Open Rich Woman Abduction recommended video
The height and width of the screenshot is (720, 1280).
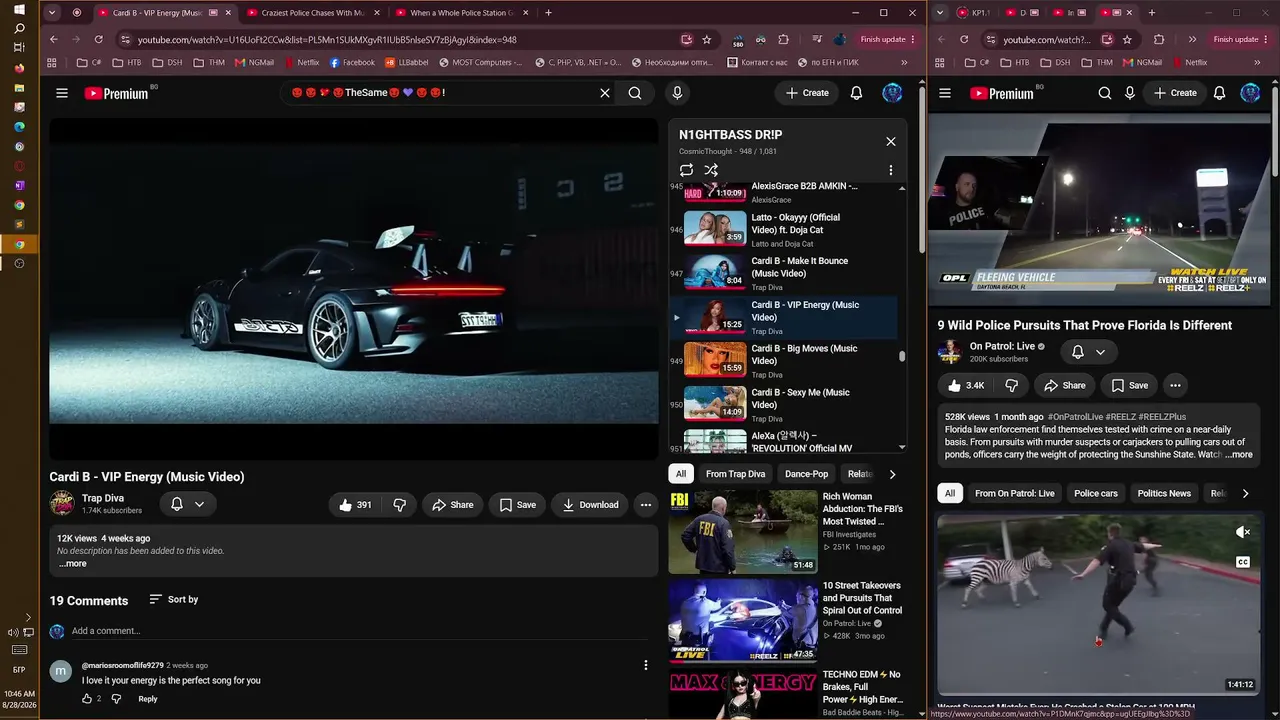point(786,531)
